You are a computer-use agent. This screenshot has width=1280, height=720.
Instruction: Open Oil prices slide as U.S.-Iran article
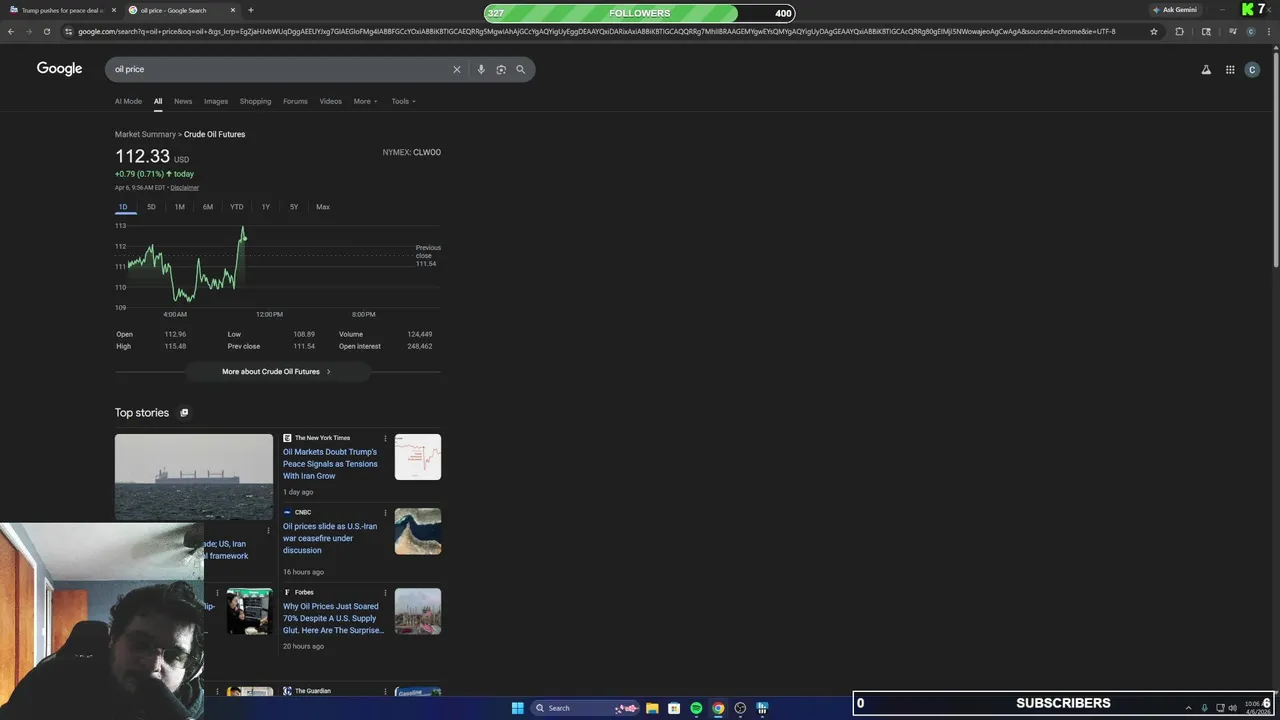pos(330,538)
